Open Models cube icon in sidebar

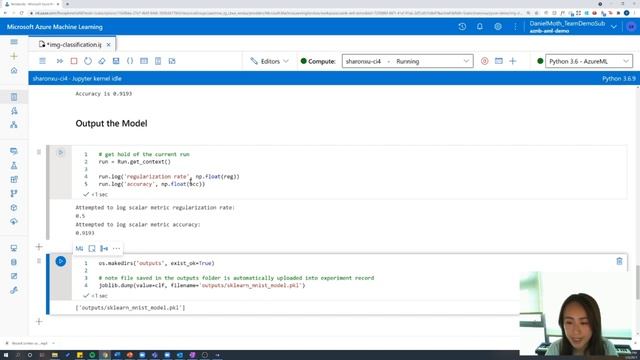coord(14,207)
